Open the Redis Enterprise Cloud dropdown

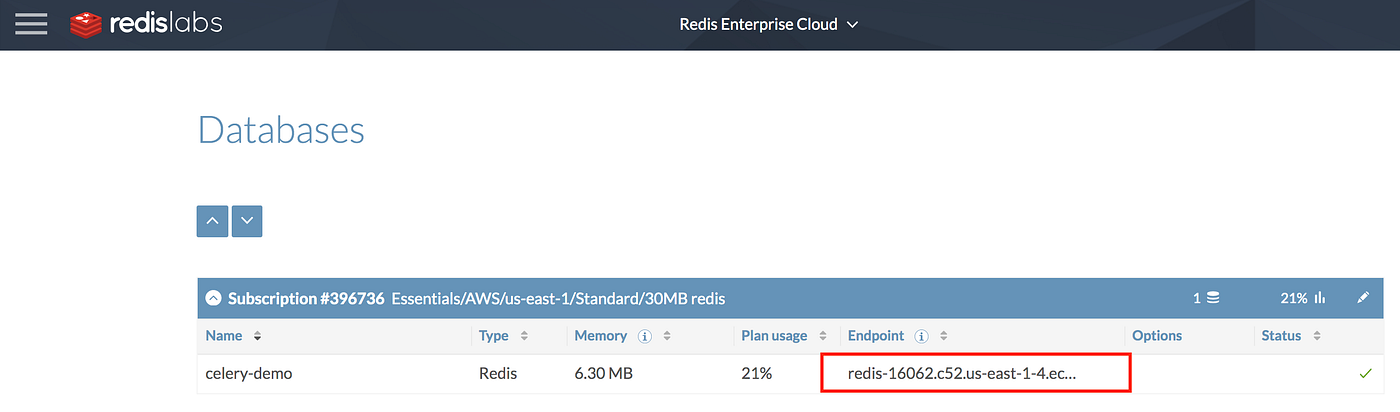pos(768,24)
